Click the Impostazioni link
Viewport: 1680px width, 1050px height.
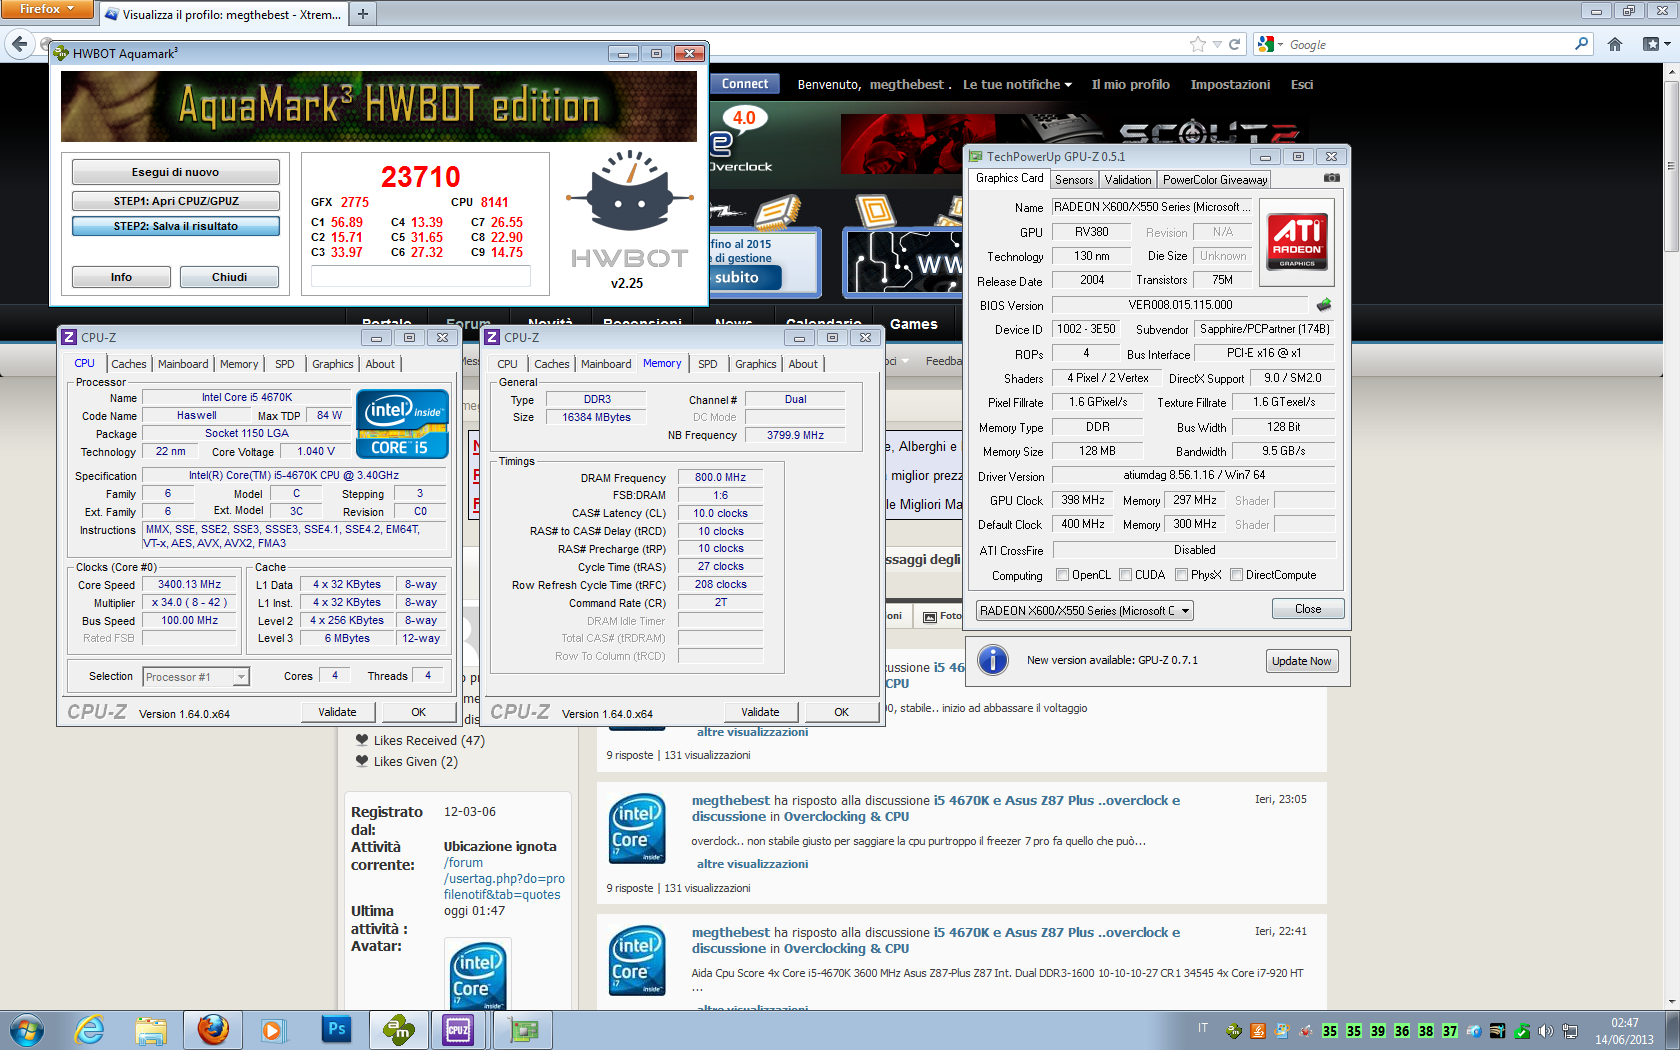pyautogui.click(x=1230, y=85)
